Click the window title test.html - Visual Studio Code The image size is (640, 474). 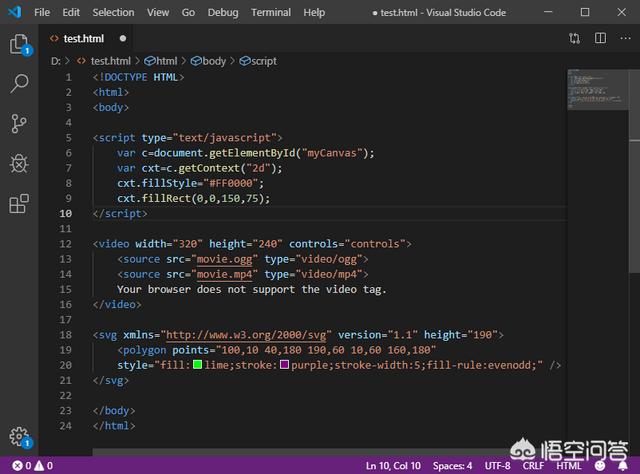443,13
